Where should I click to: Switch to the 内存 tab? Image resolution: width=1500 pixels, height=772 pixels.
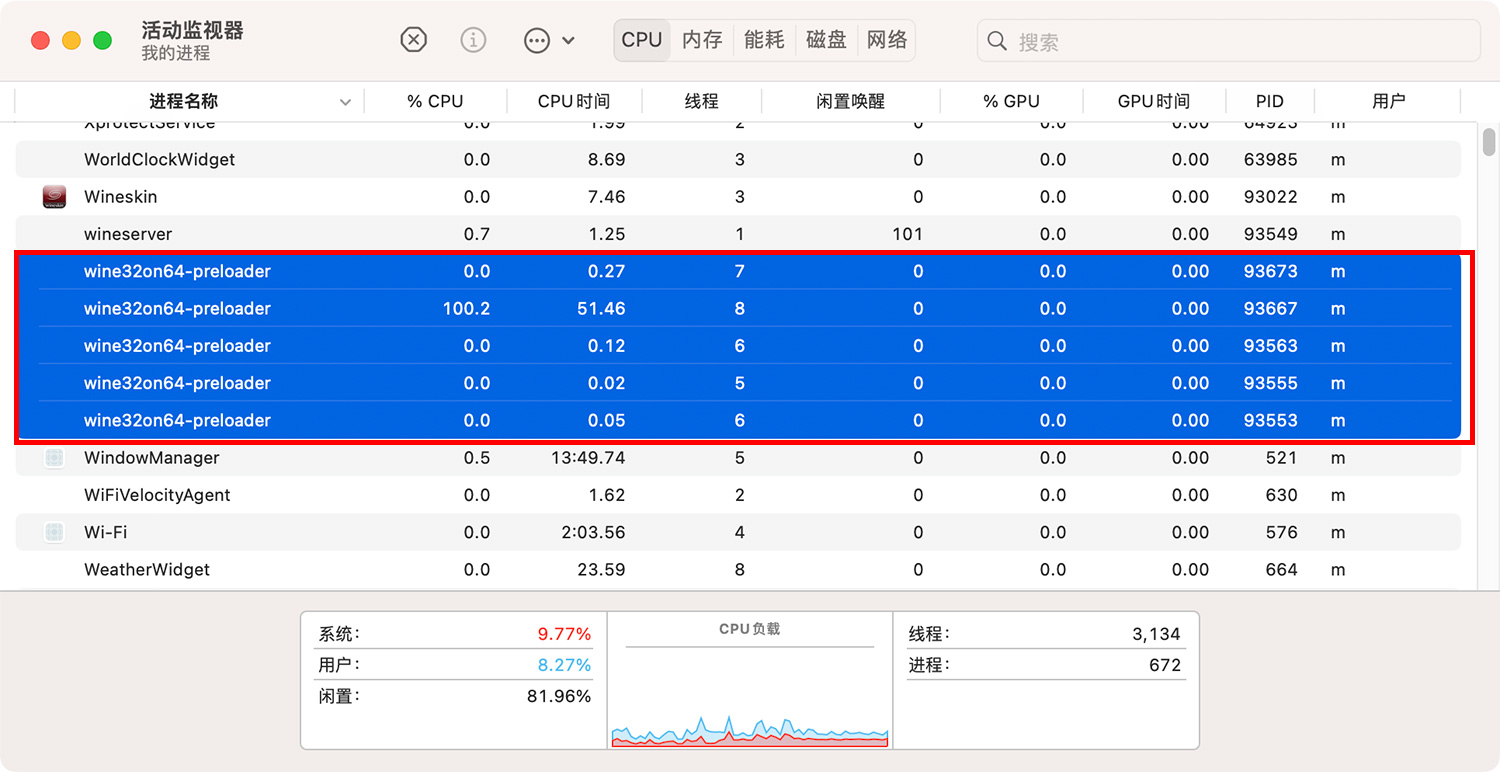(702, 40)
